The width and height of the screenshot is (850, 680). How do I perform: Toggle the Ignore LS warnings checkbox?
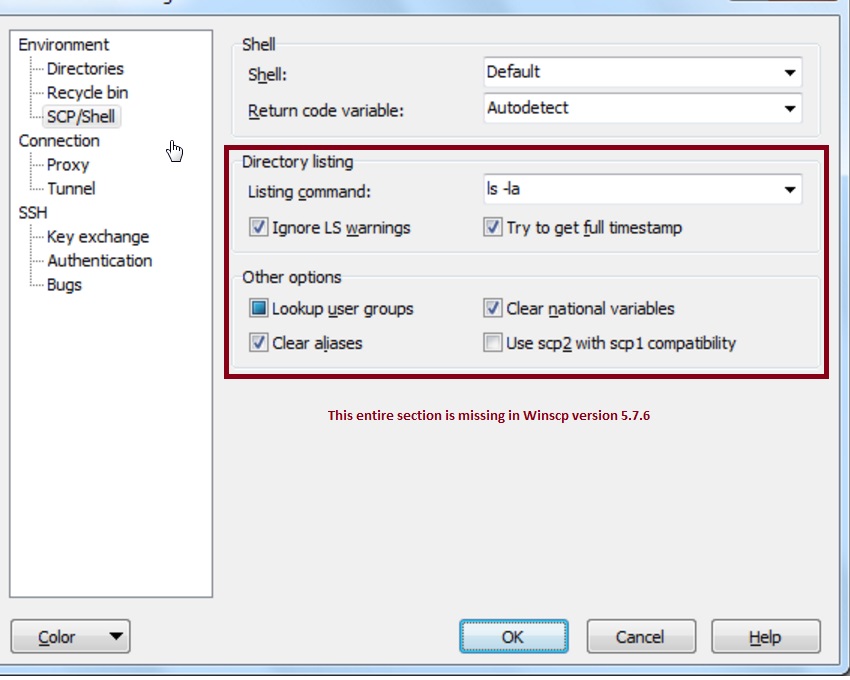[x=258, y=228]
